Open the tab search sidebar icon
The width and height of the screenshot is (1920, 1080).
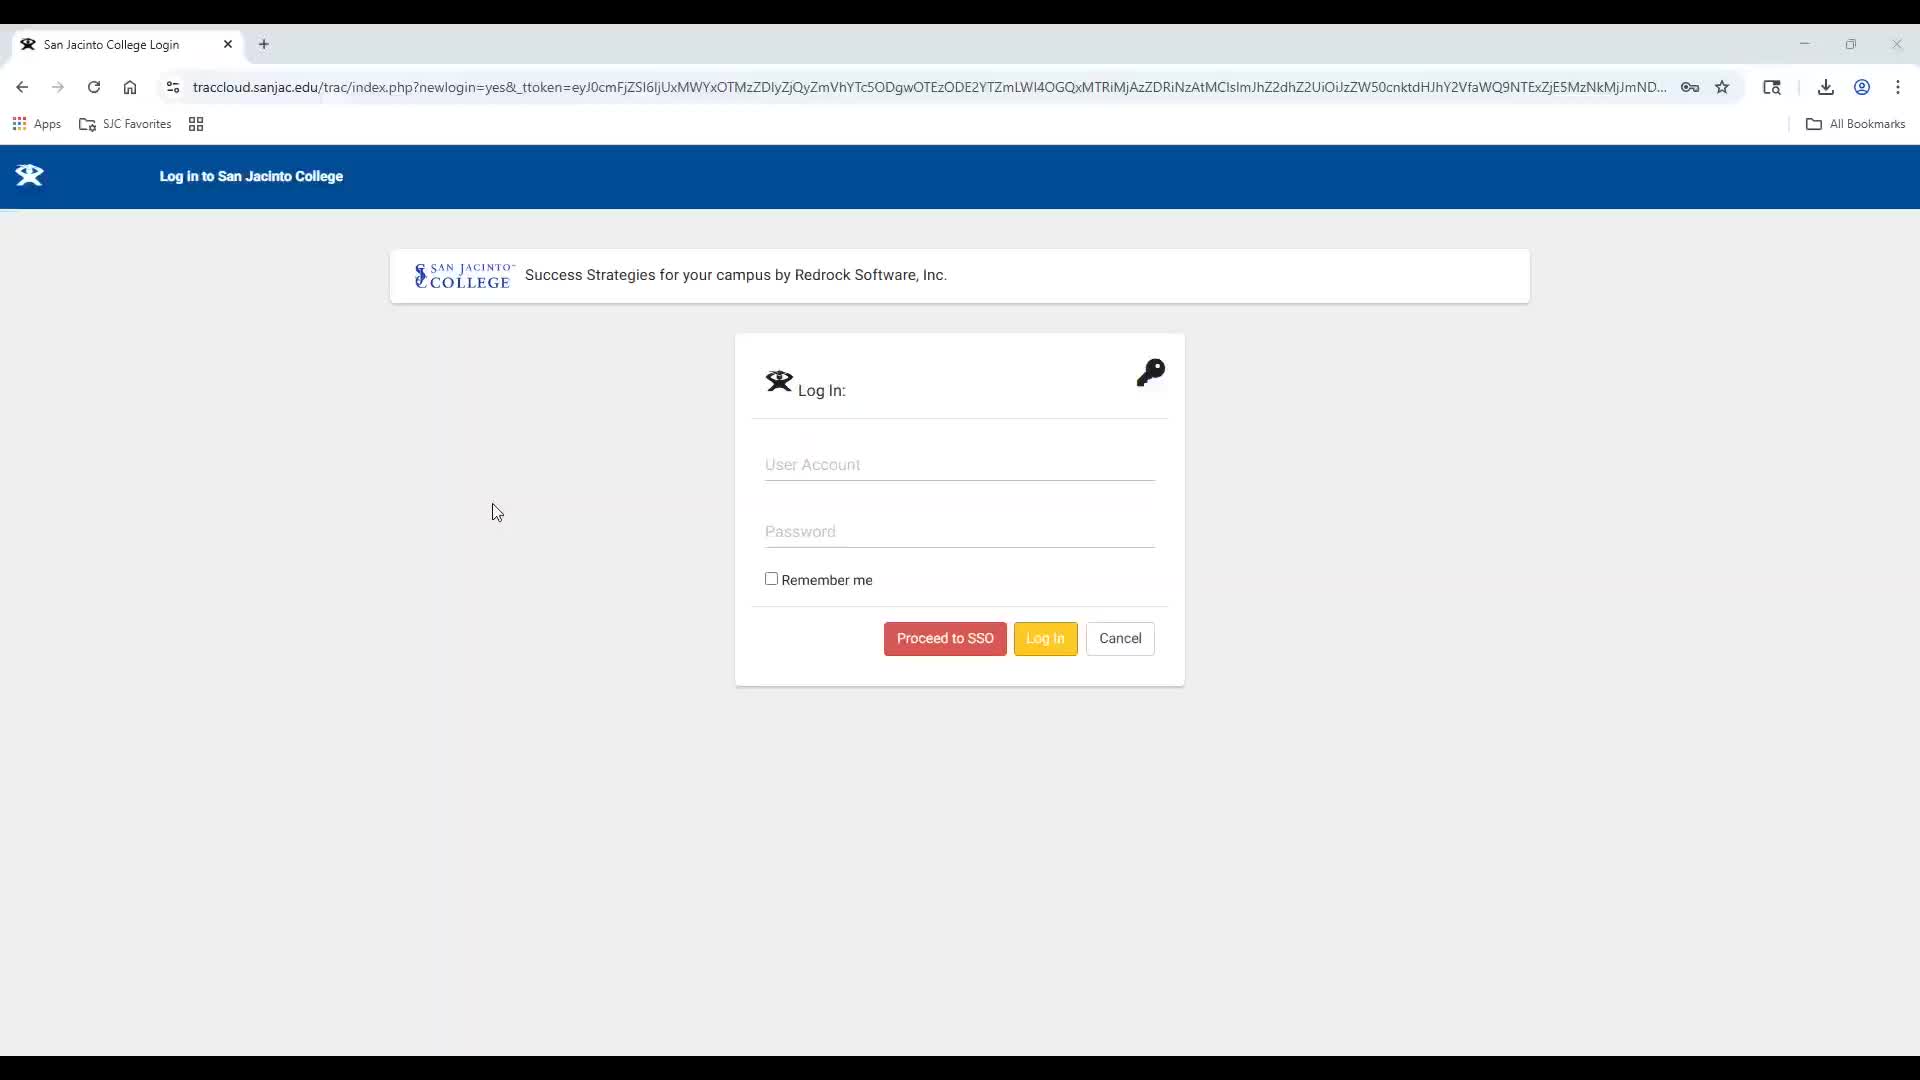pyautogui.click(x=1772, y=87)
